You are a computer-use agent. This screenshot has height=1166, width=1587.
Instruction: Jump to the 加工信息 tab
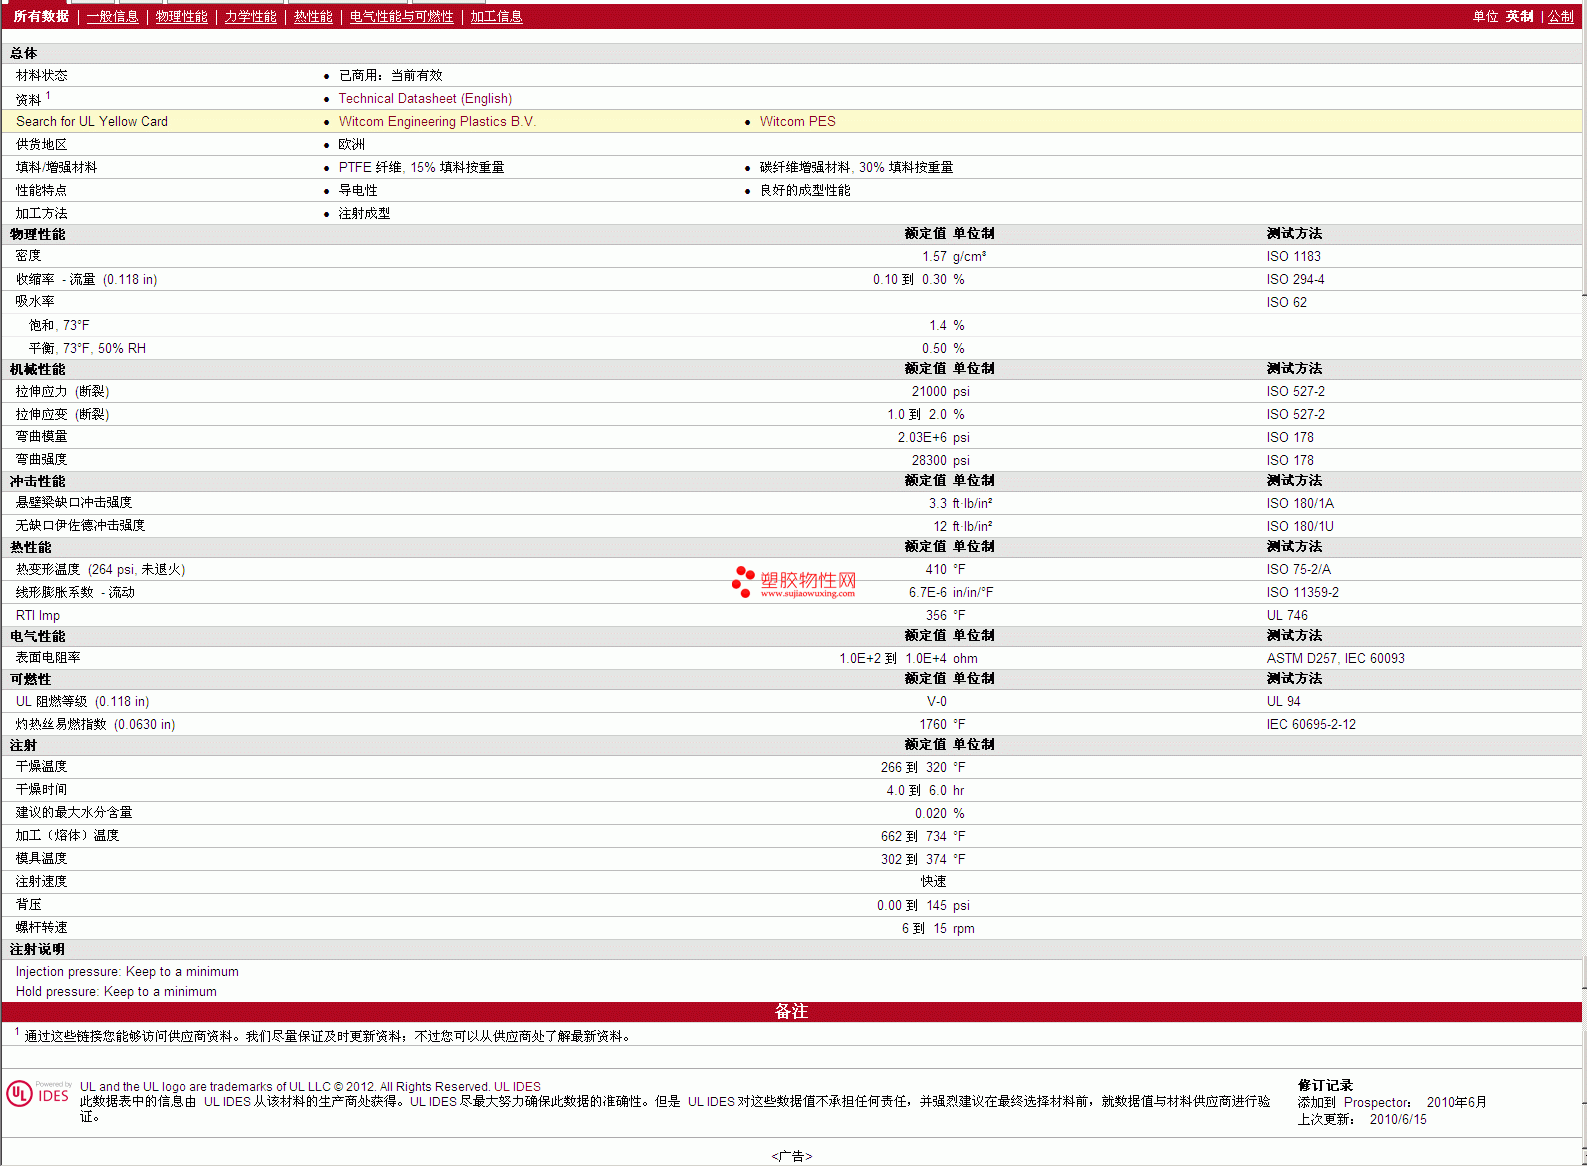[x=496, y=16]
